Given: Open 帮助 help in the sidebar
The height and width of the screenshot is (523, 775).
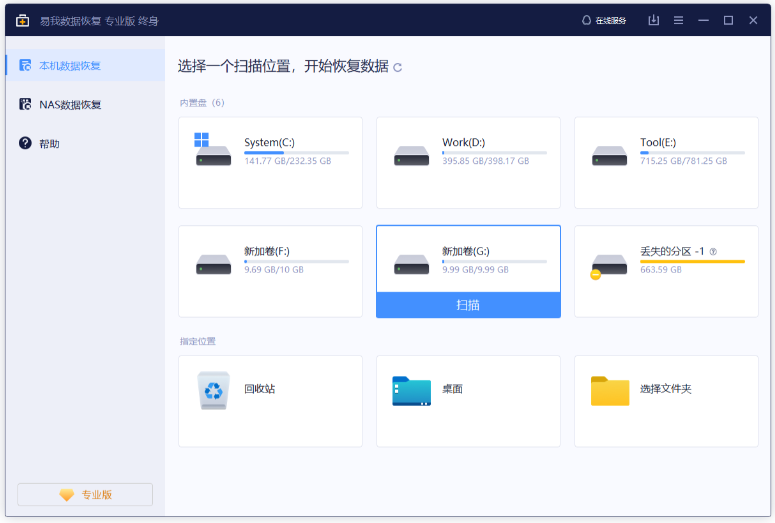Looking at the screenshot, I should 85,143.
